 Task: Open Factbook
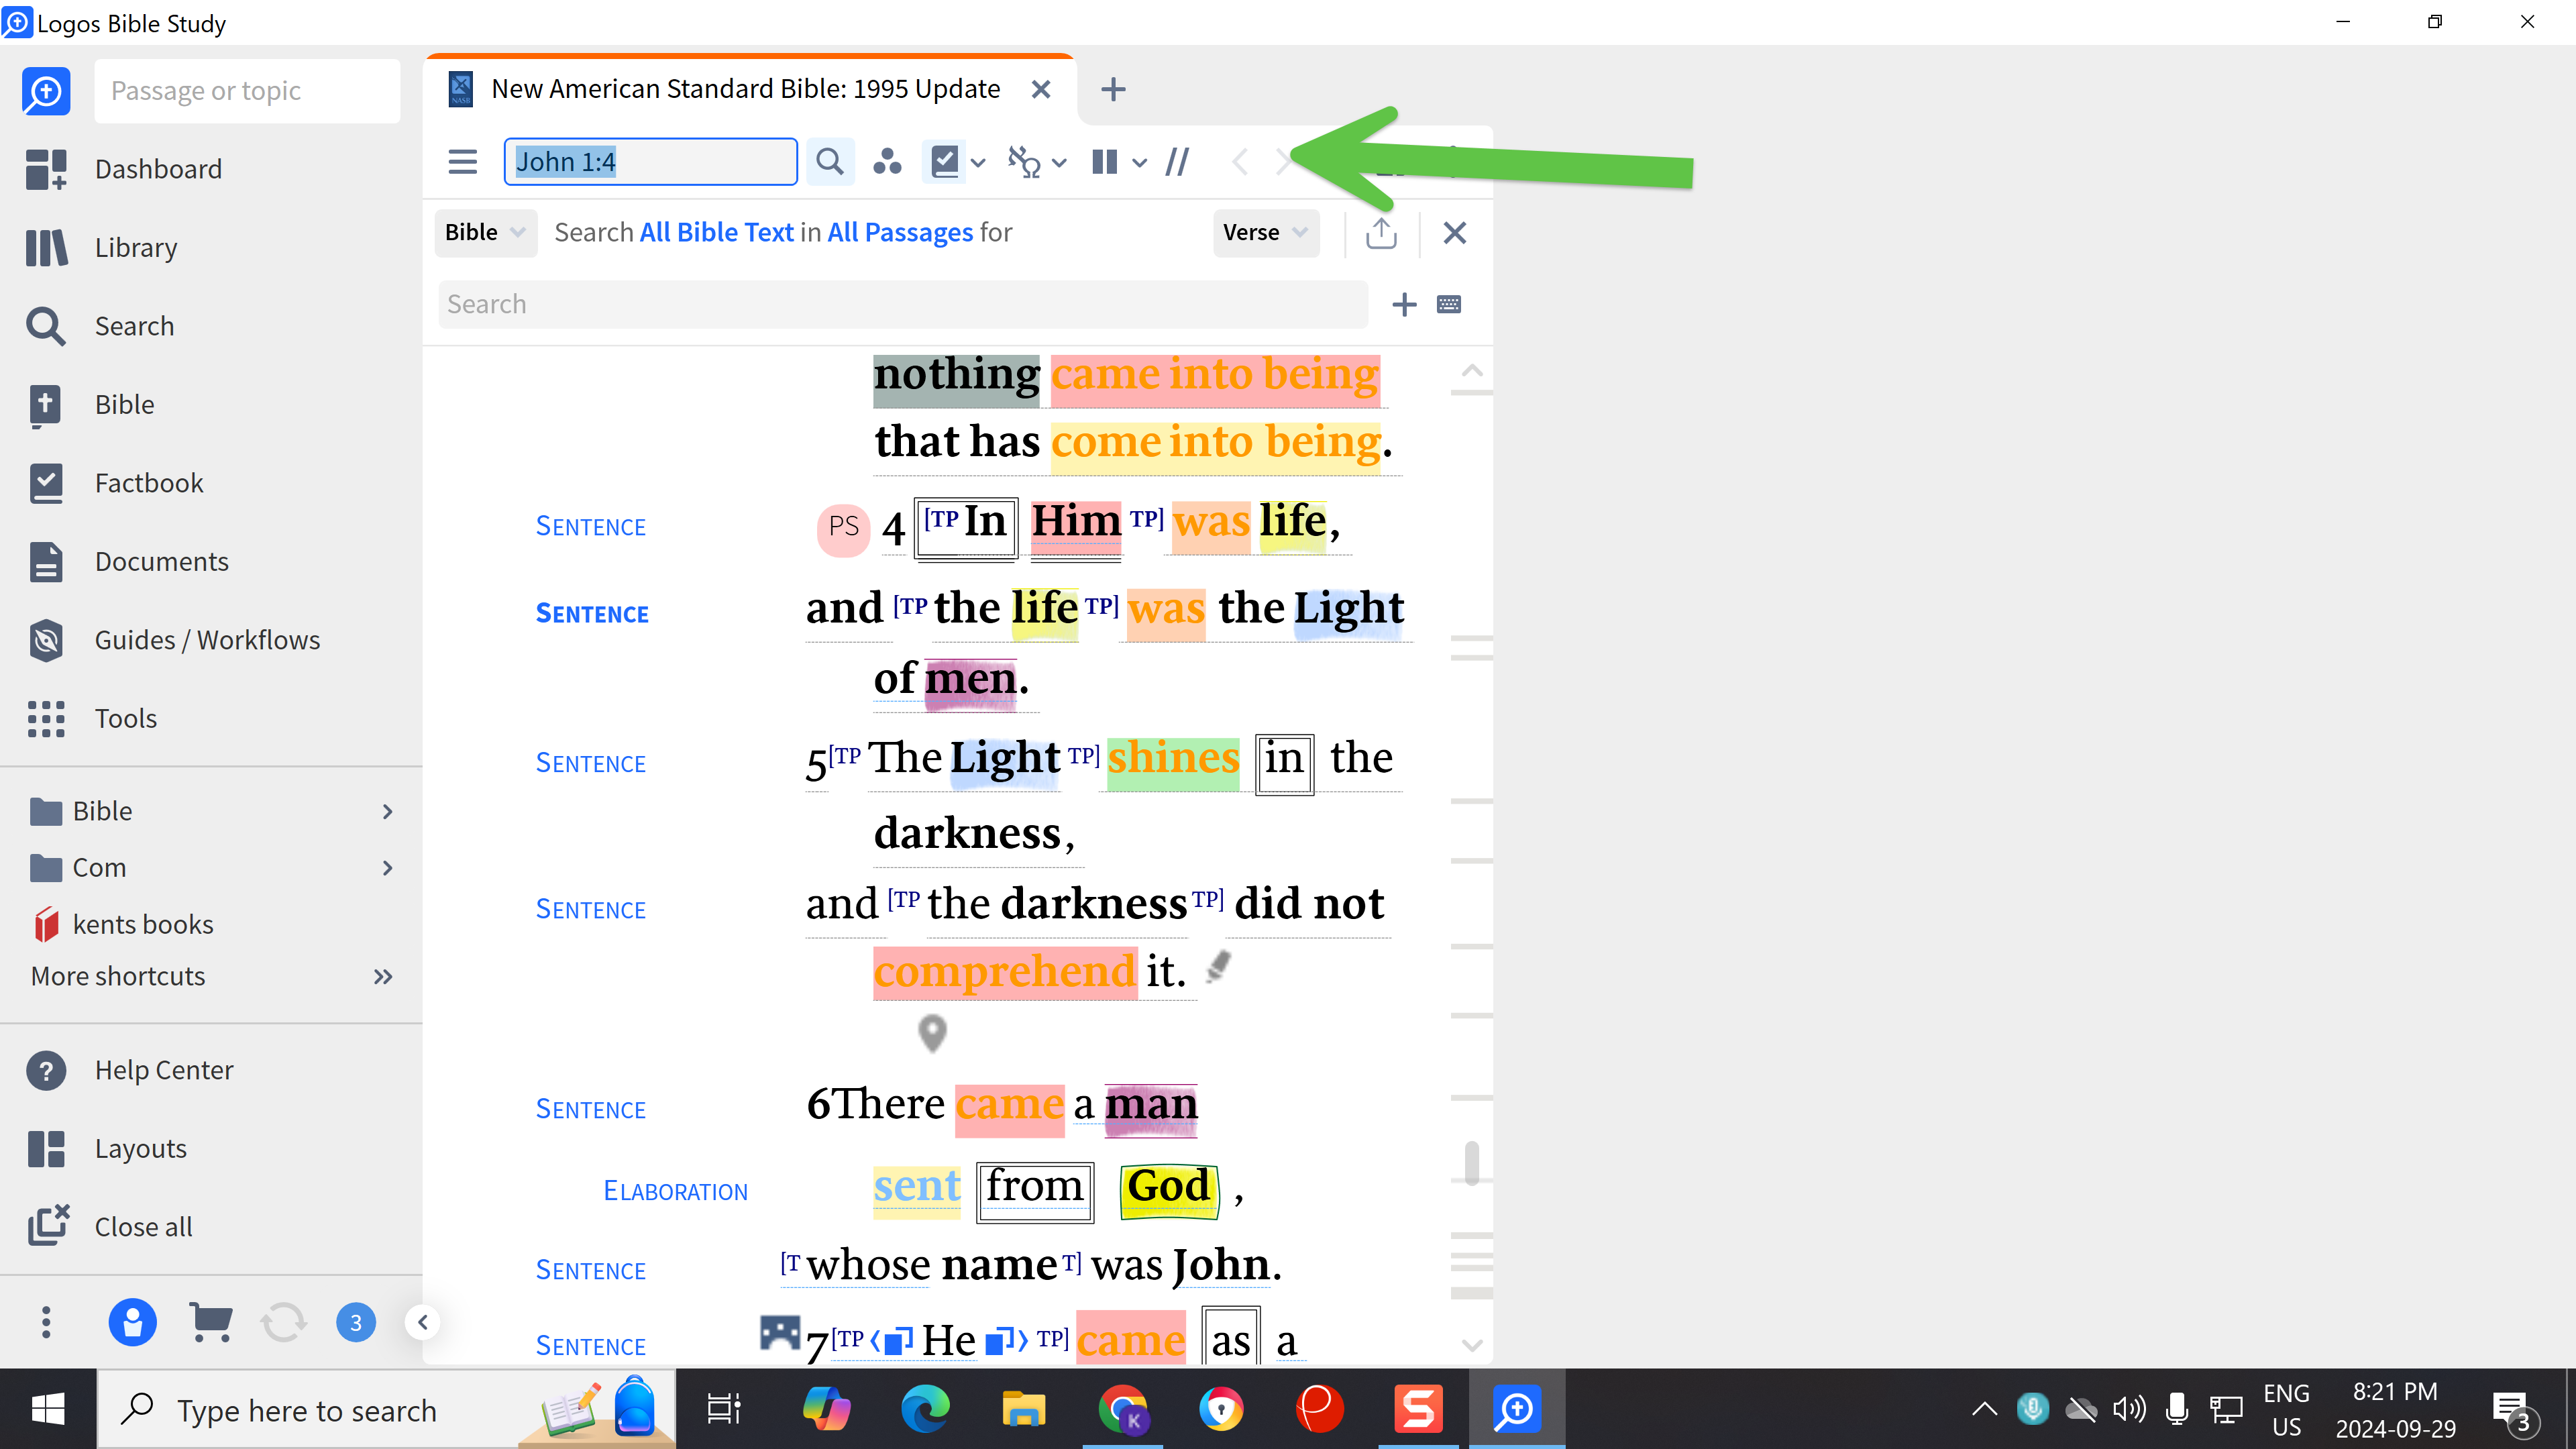pos(115,483)
